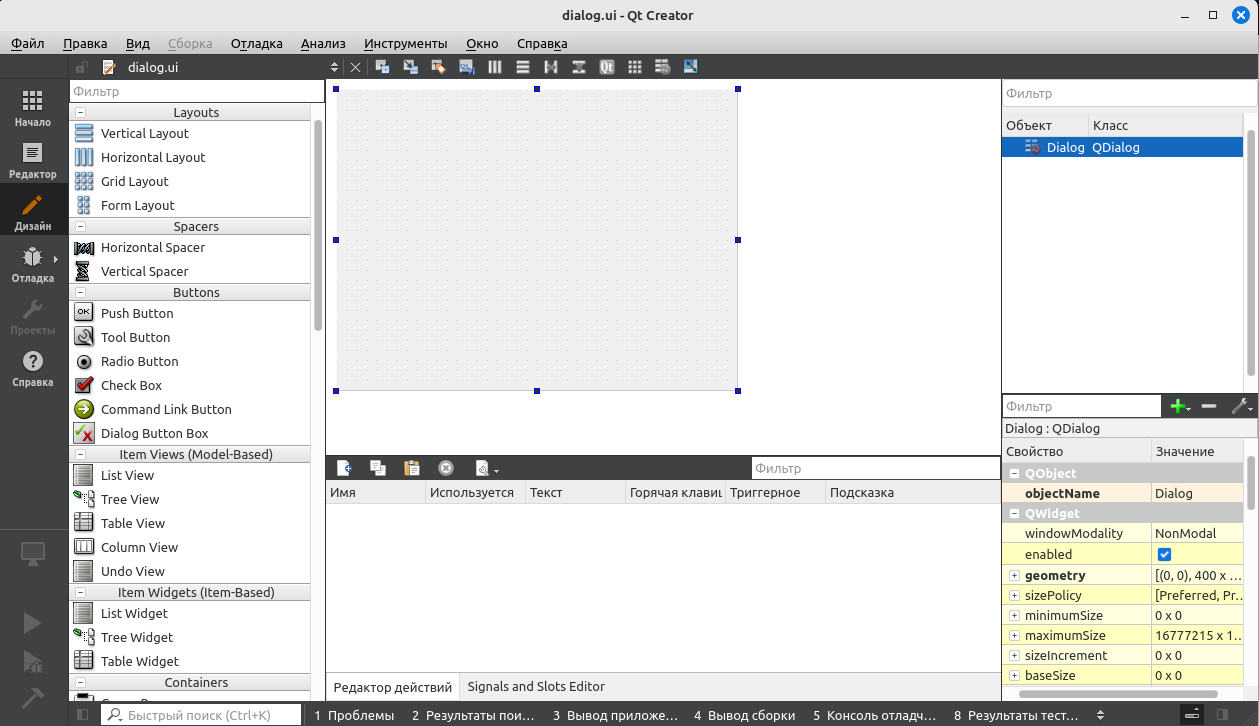The width and height of the screenshot is (1259, 726).
Task: Collapse the Item Views (Model-Based) category
Action: point(80,454)
